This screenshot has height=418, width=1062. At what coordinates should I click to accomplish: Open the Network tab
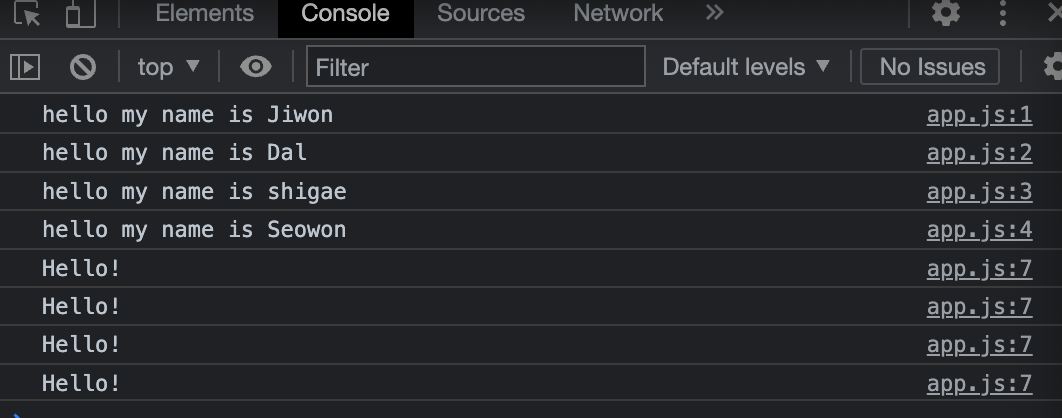[618, 14]
